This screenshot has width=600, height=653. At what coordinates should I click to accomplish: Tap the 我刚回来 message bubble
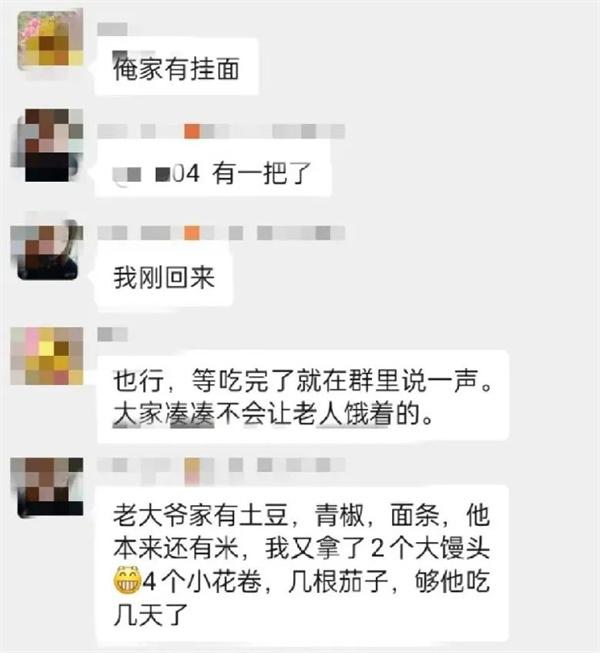[x=164, y=276]
